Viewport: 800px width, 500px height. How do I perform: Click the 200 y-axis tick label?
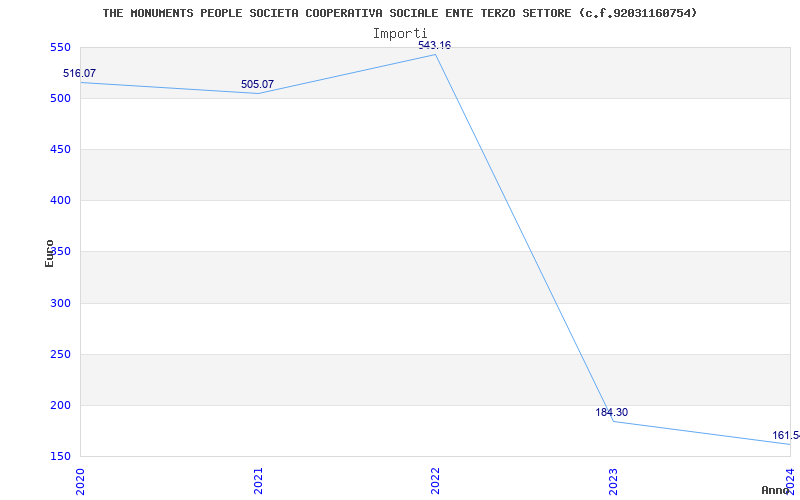(x=60, y=406)
